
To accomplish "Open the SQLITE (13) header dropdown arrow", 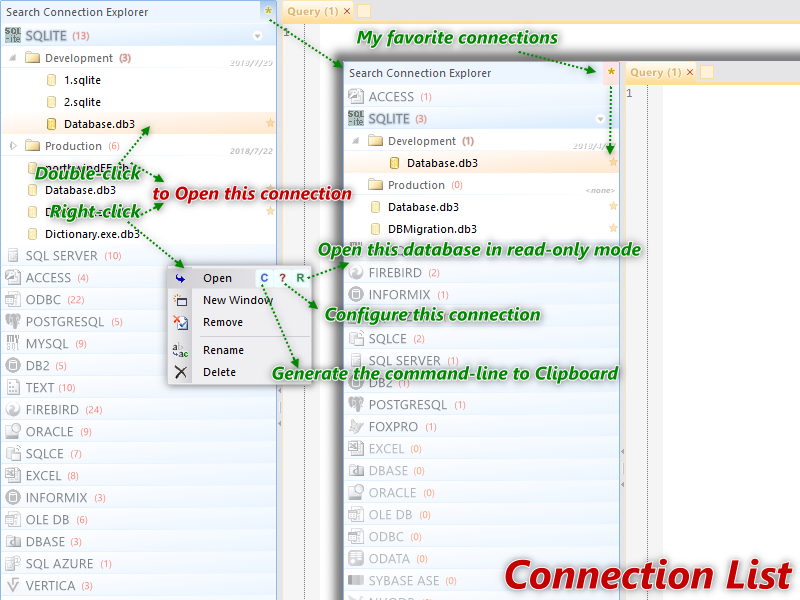I will [258, 36].
